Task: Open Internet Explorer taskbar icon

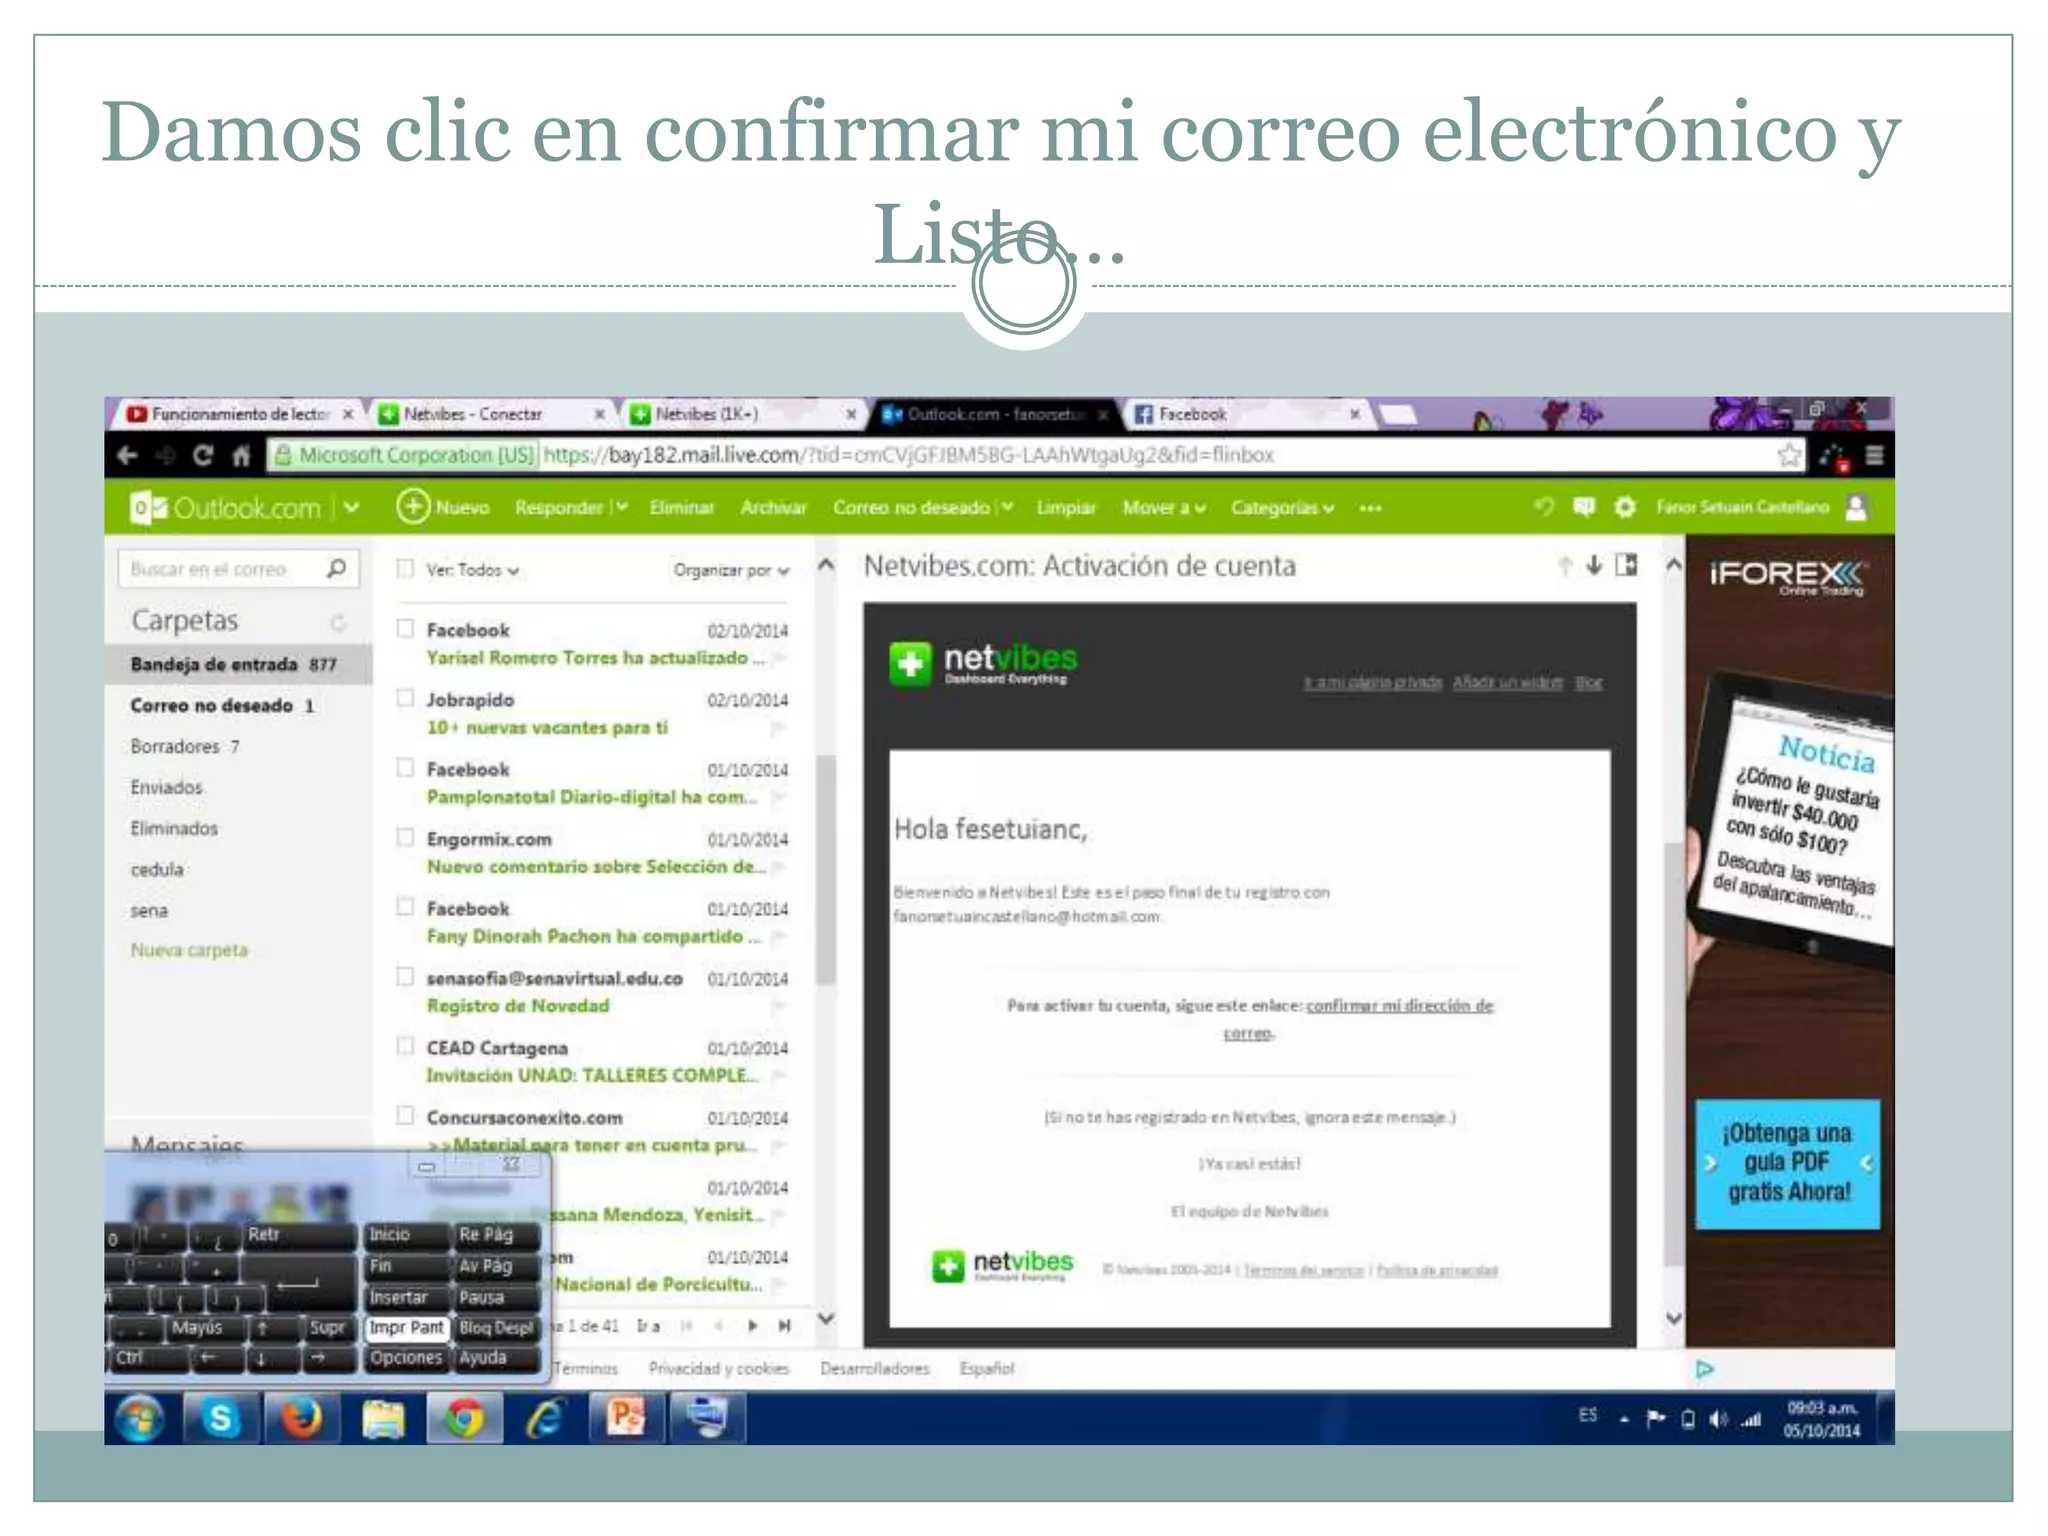Action: click(x=545, y=1418)
